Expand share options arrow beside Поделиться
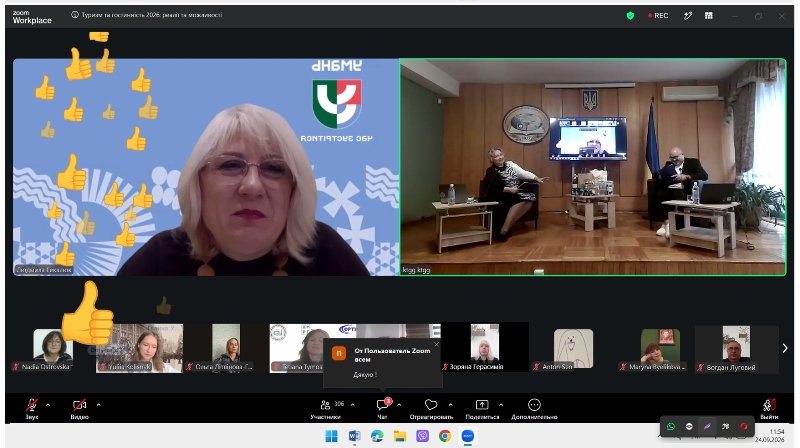The height and width of the screenshot is (448, 800). [x=501, y=405]
